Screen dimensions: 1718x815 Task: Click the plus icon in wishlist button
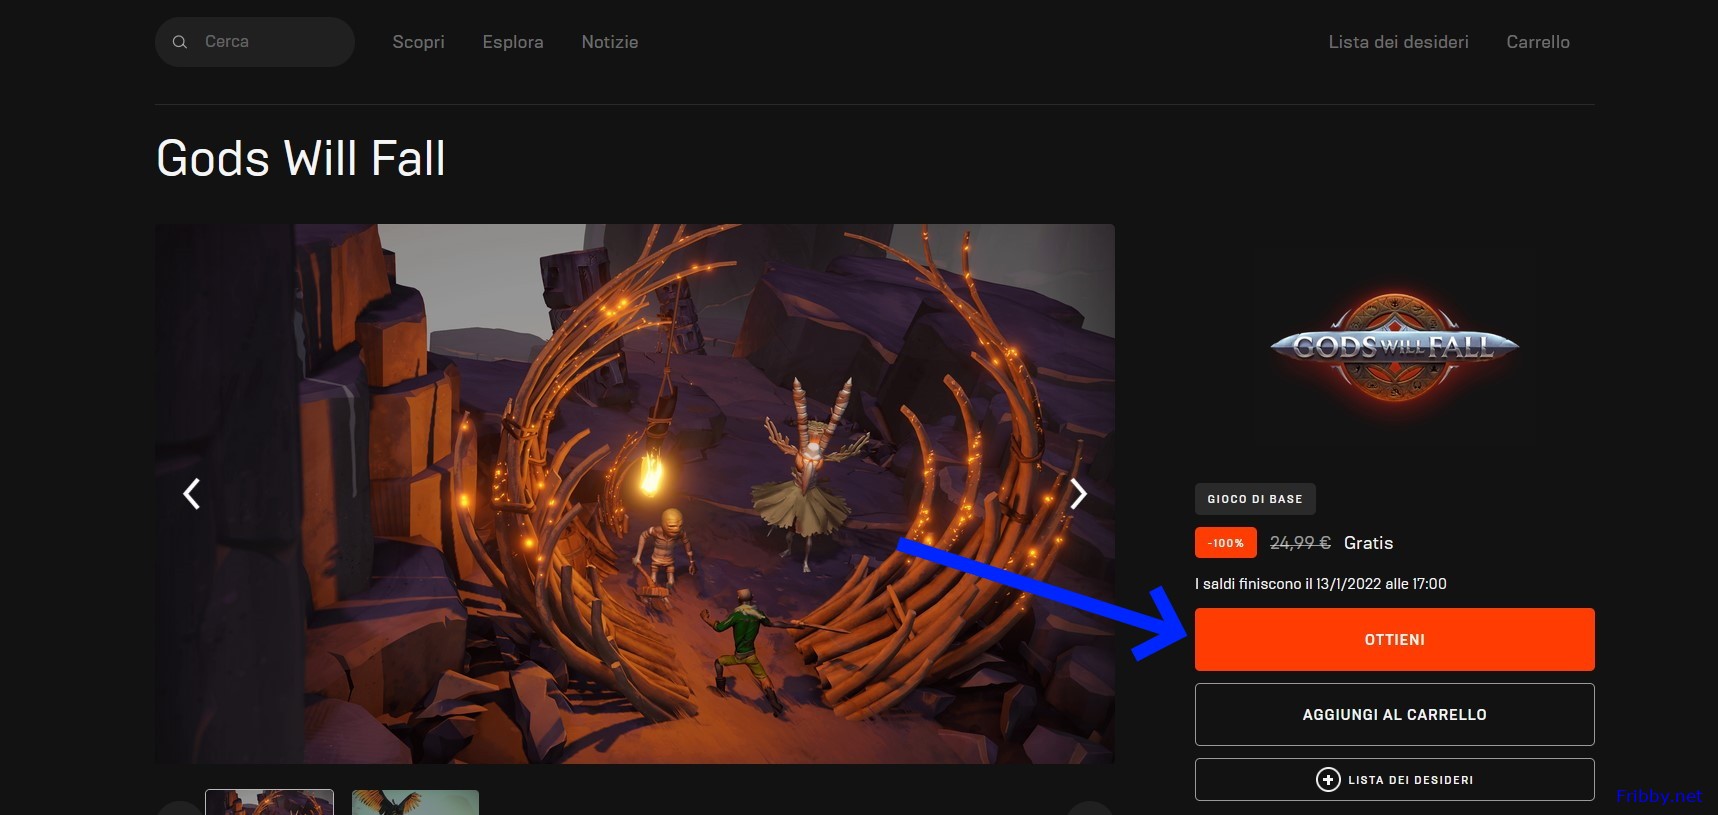coord(1328,779)
